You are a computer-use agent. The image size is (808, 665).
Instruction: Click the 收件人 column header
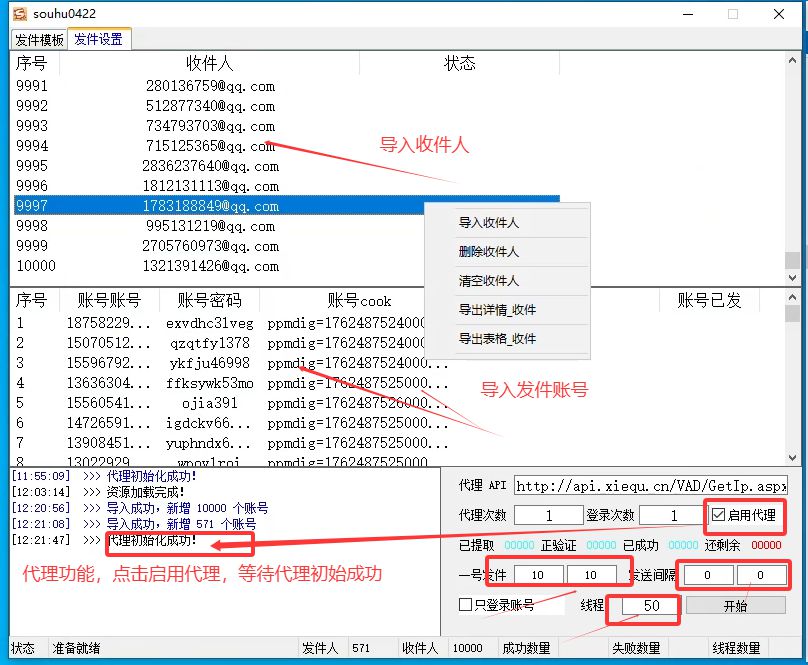pos(209,64)
